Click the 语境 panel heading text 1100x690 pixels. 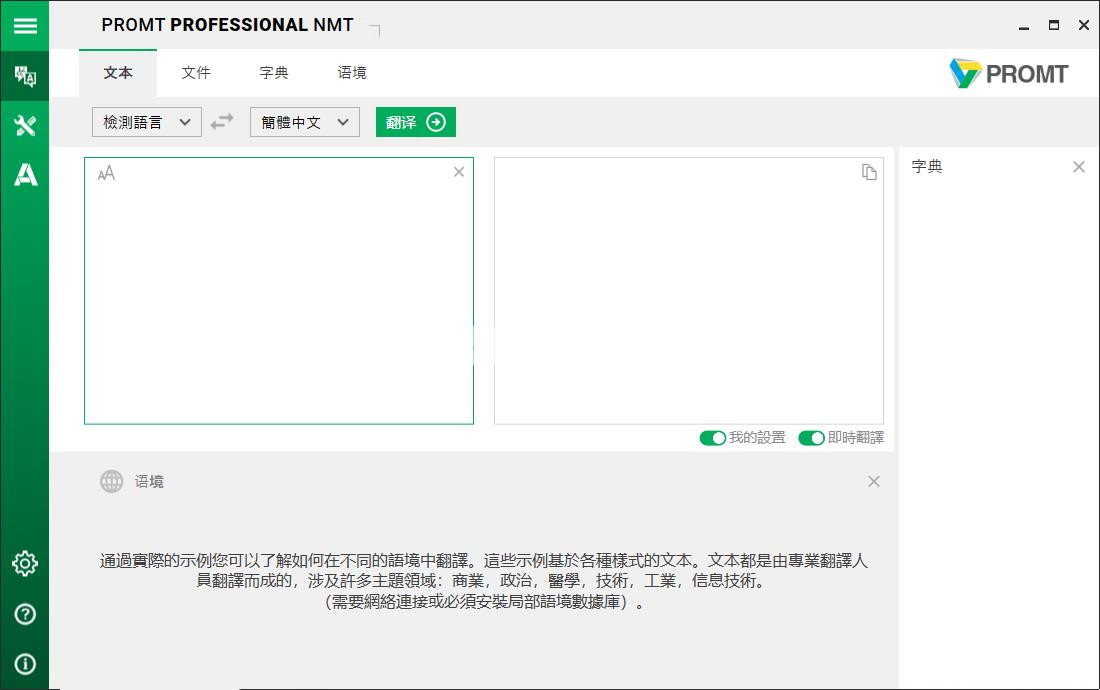(x=149, y=482)
